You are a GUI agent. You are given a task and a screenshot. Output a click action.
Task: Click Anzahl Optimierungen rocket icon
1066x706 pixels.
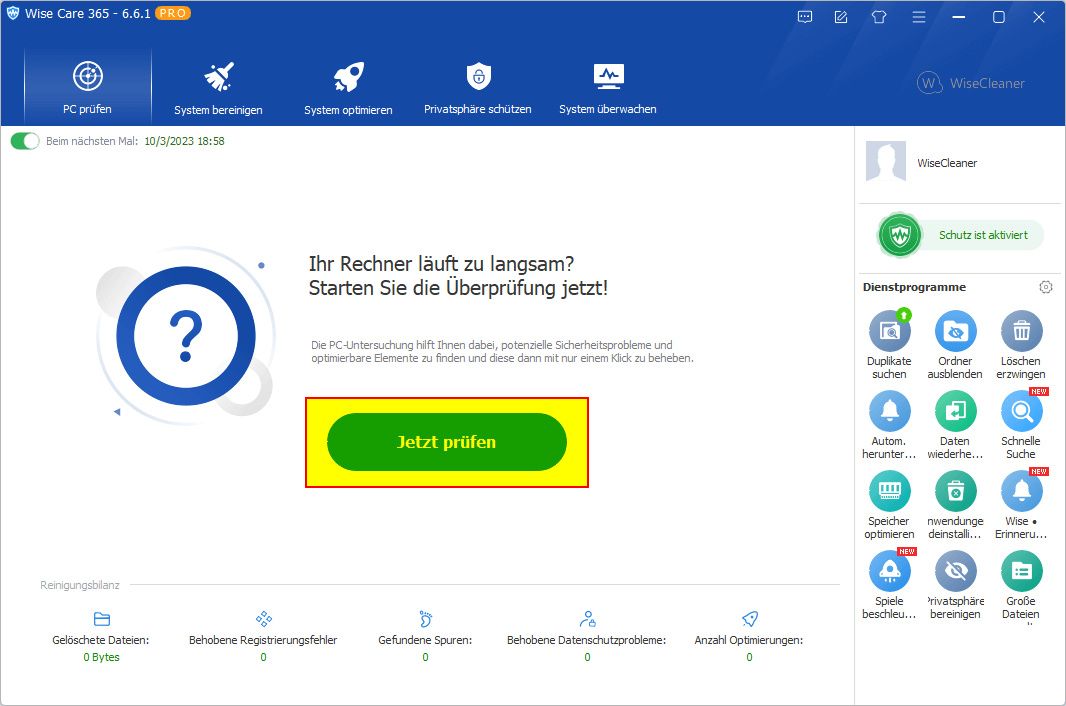pyautogui.click(x=749, y=619)
